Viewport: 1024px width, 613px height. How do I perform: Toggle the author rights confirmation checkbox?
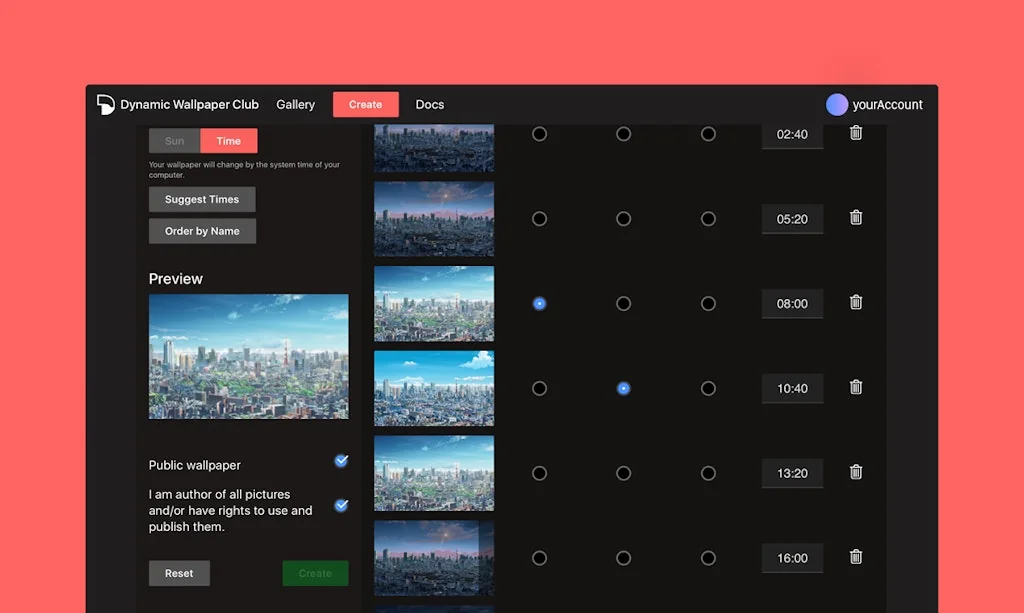coord(341,506)
